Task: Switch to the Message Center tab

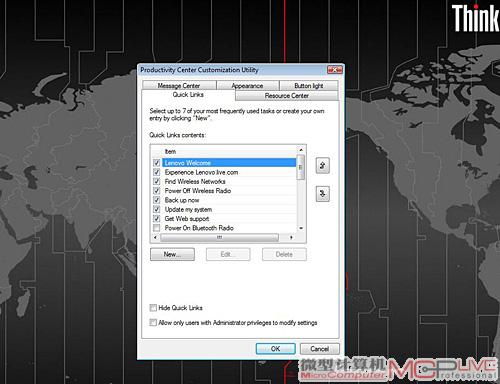Action: (x=179, y=86)
